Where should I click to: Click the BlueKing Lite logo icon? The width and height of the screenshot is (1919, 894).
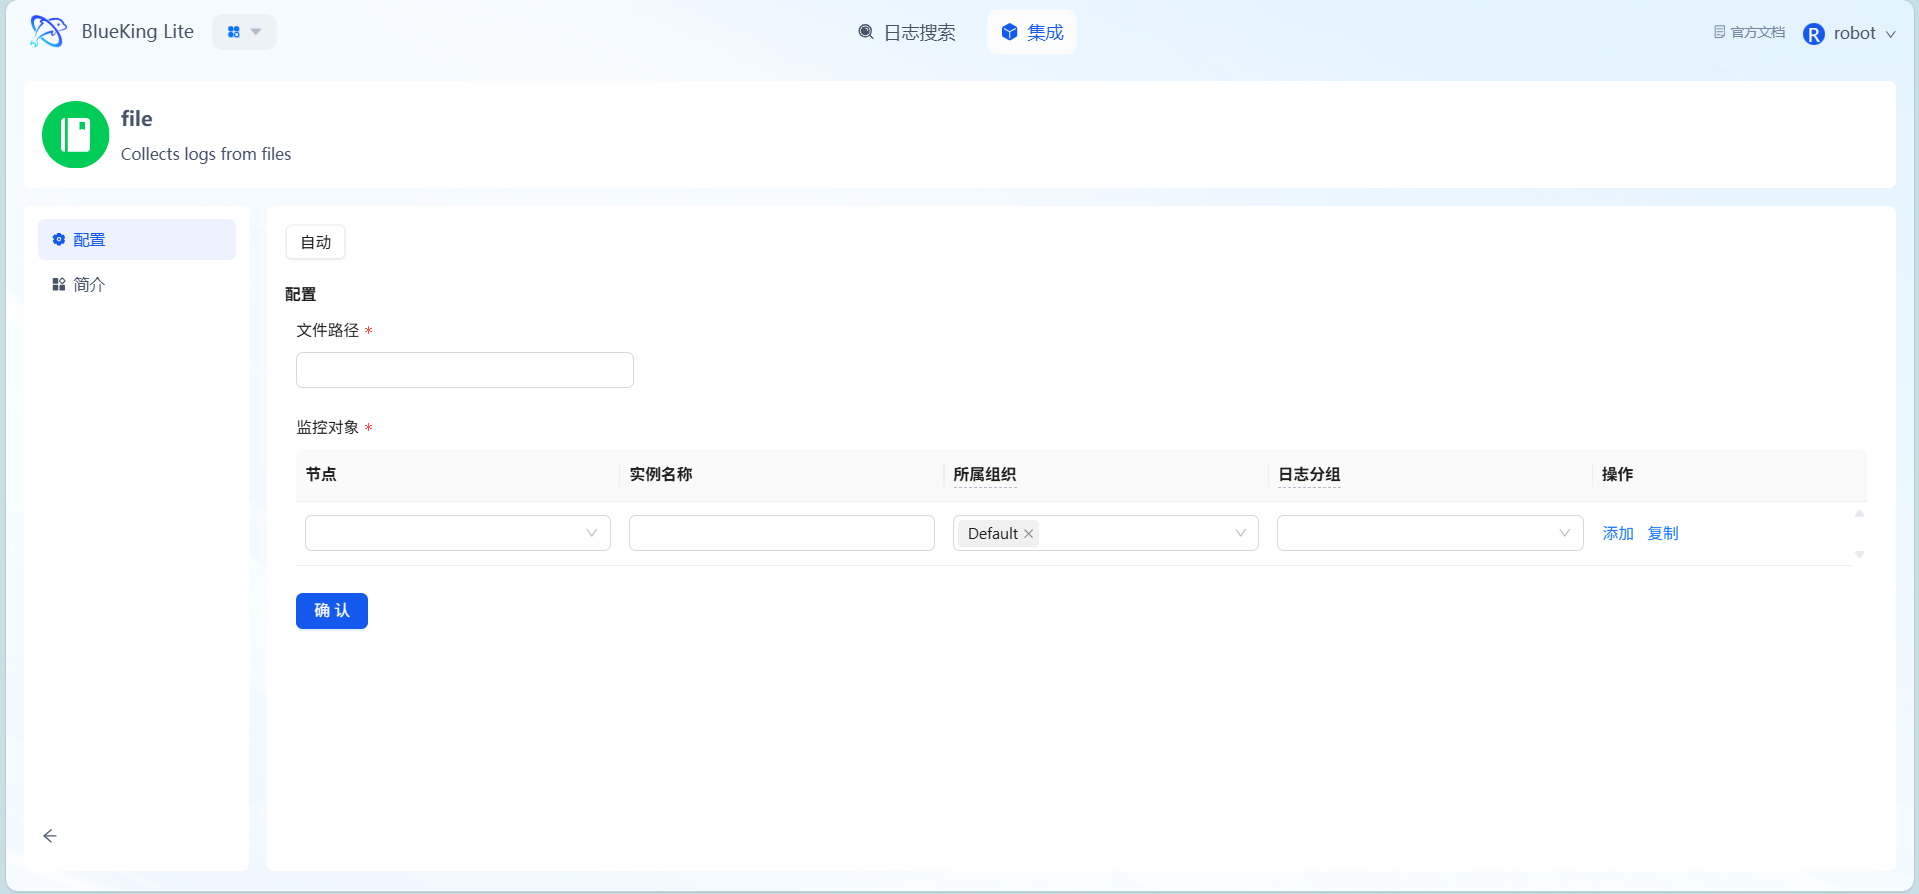[48, 32]
